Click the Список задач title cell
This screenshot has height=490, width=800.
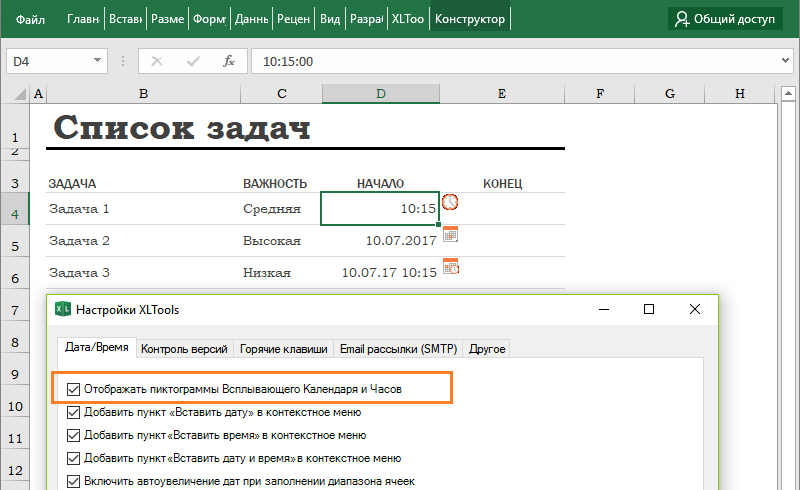[182, 128]
